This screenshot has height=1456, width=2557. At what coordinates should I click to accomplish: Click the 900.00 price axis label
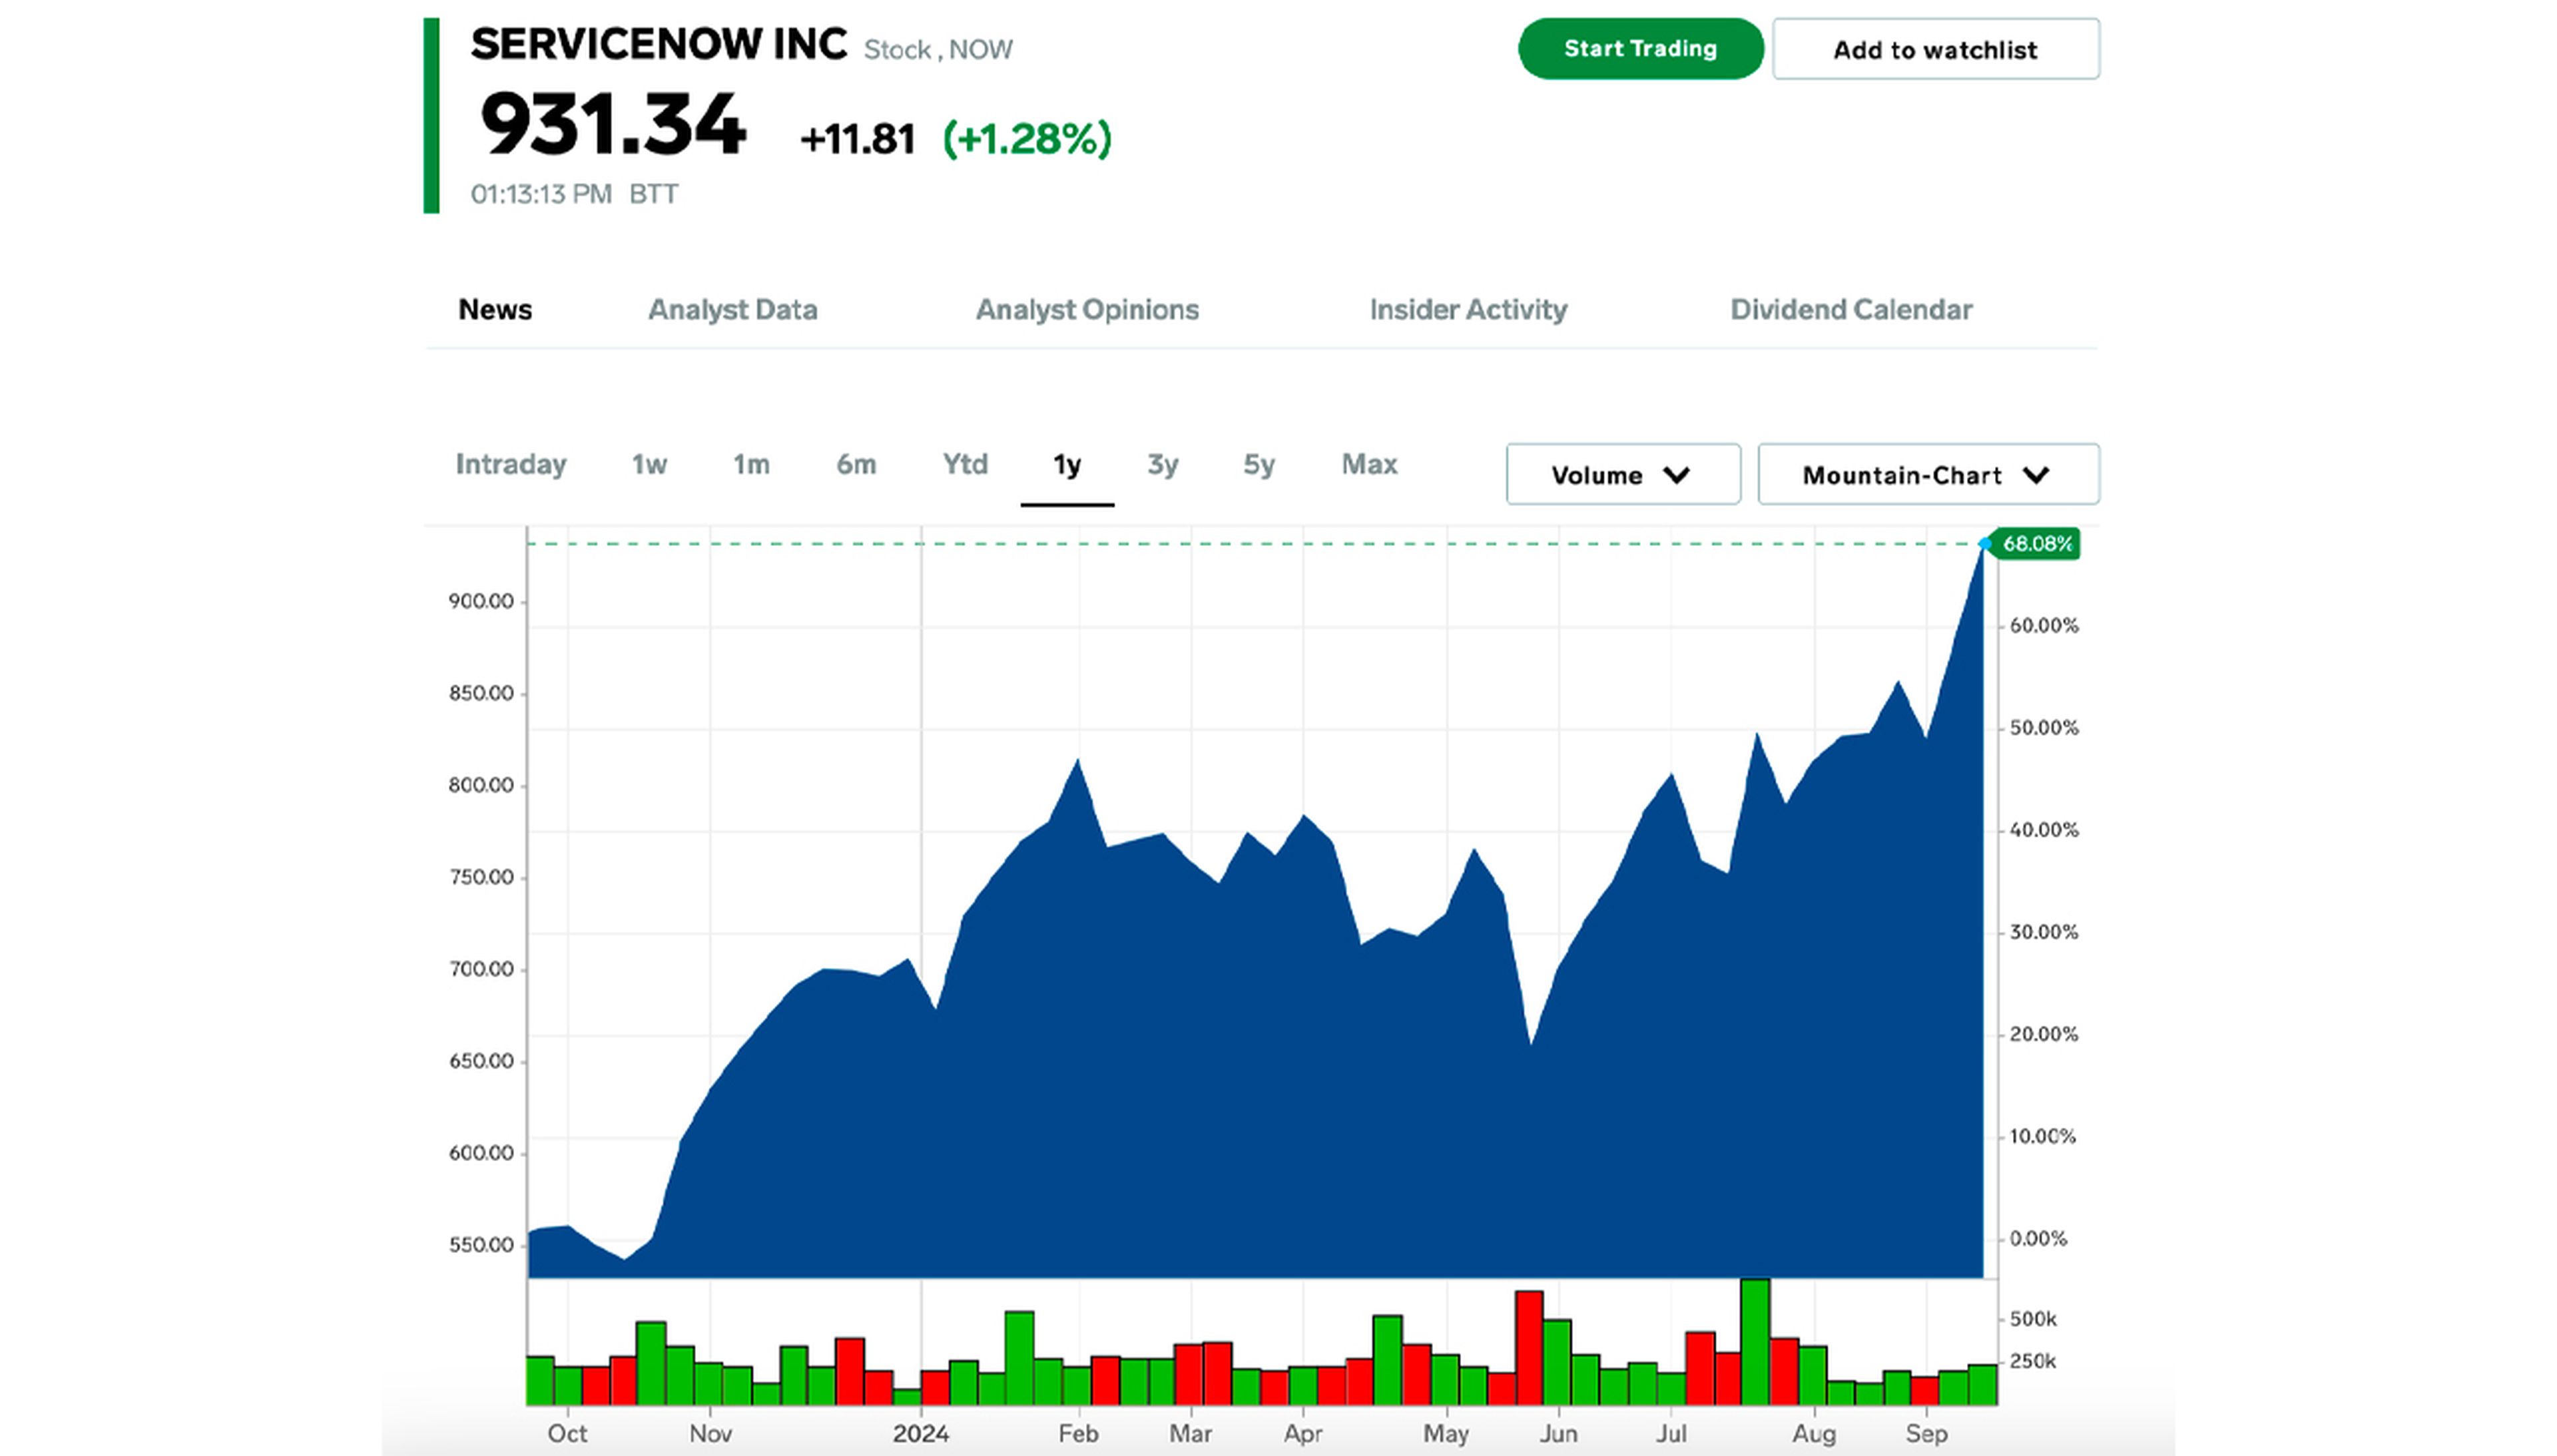pyautogui.click(x=481, y=601)
